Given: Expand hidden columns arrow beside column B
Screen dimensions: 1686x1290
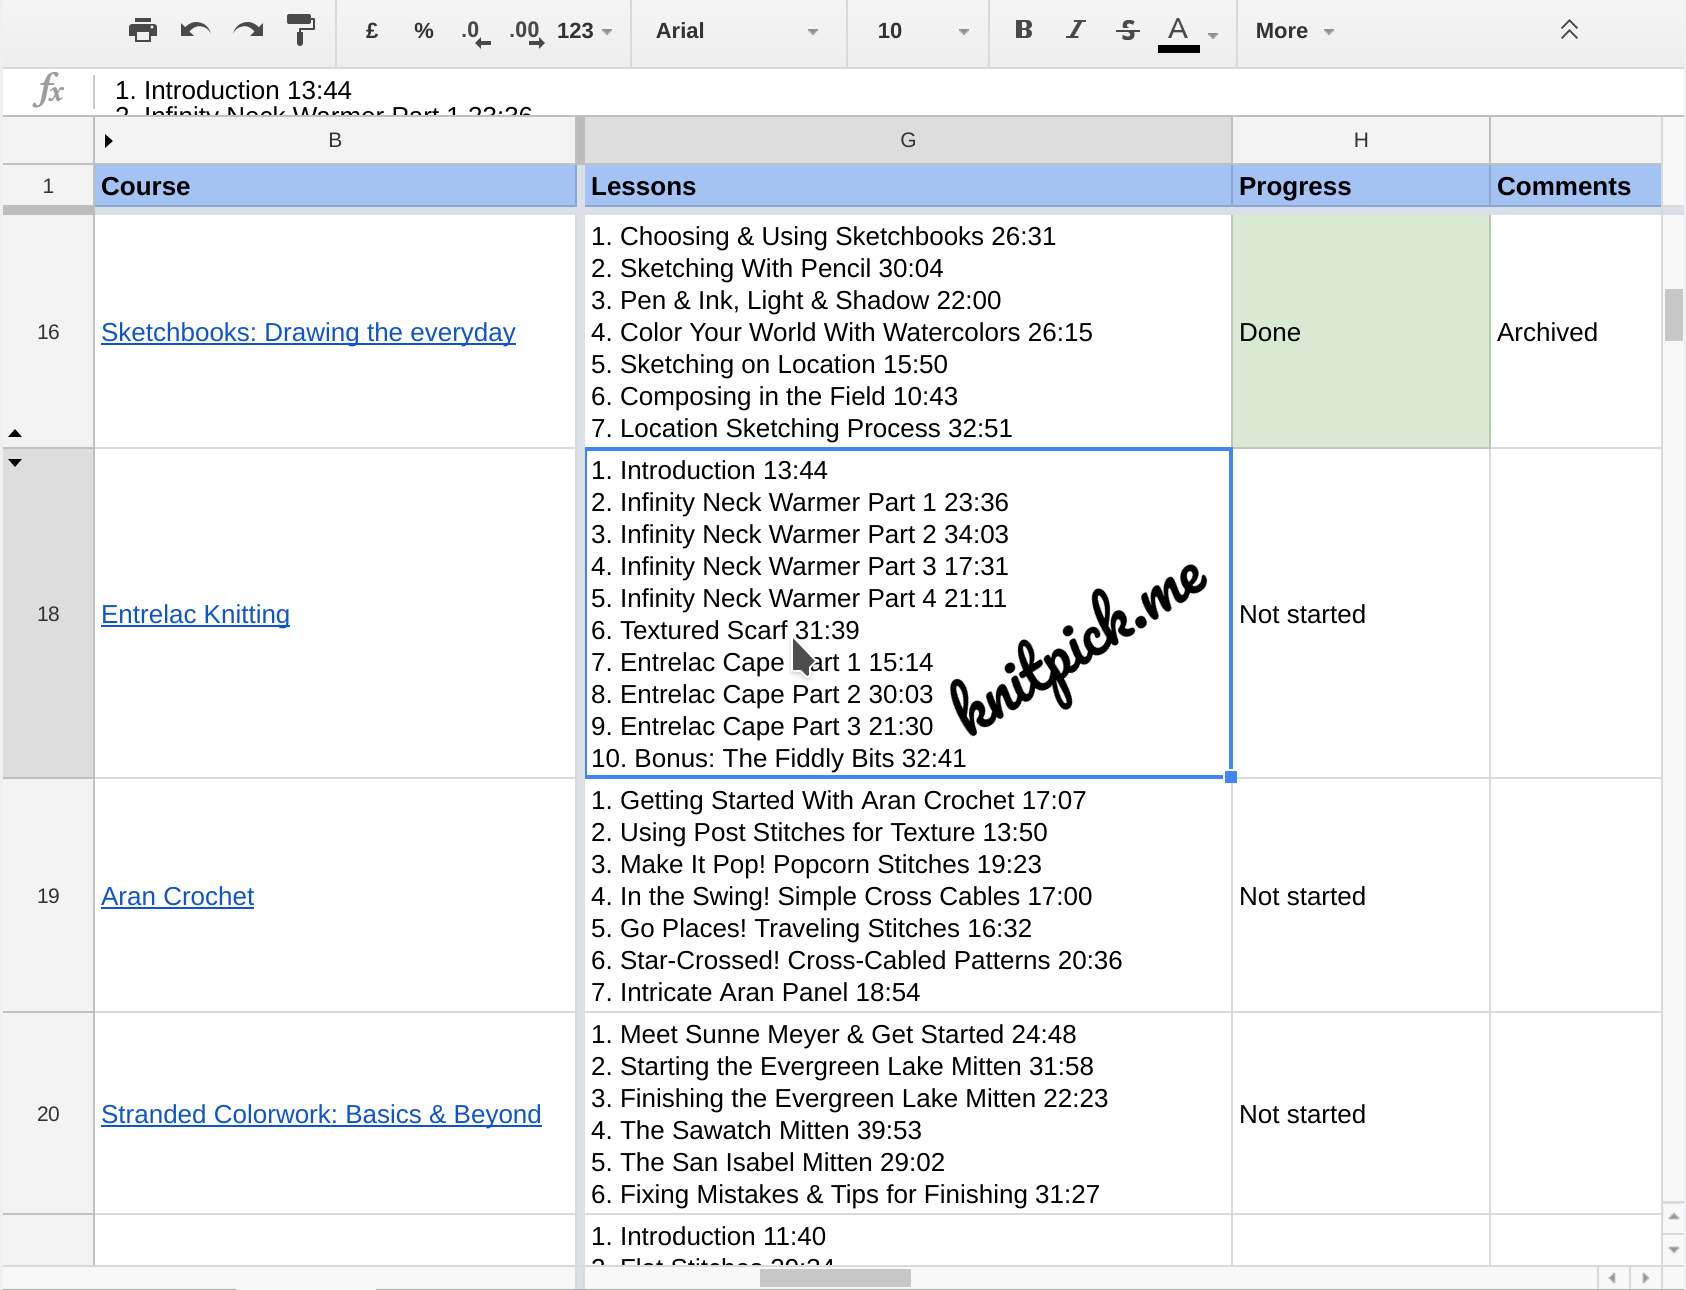Looking at the screenshot, I should [x=108, y=141].
